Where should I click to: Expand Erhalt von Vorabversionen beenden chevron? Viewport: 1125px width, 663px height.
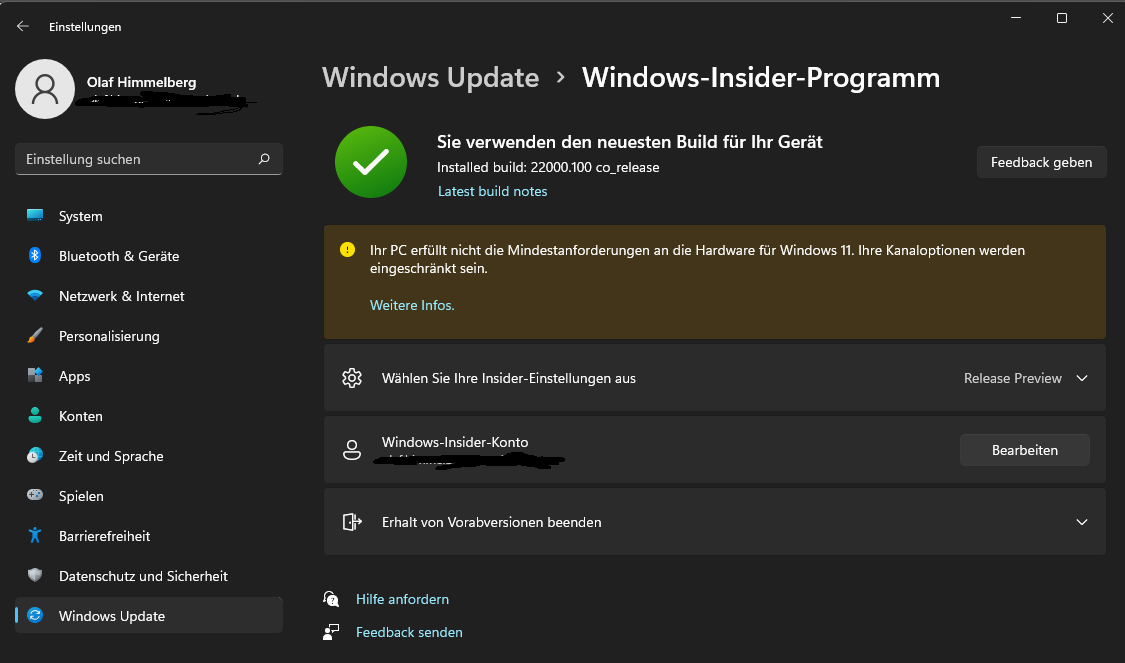(1082, 522)
